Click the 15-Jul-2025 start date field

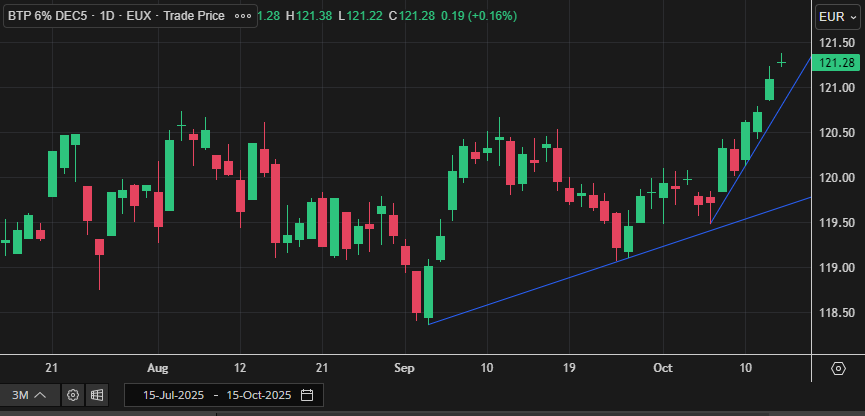(x=176, y=395)
